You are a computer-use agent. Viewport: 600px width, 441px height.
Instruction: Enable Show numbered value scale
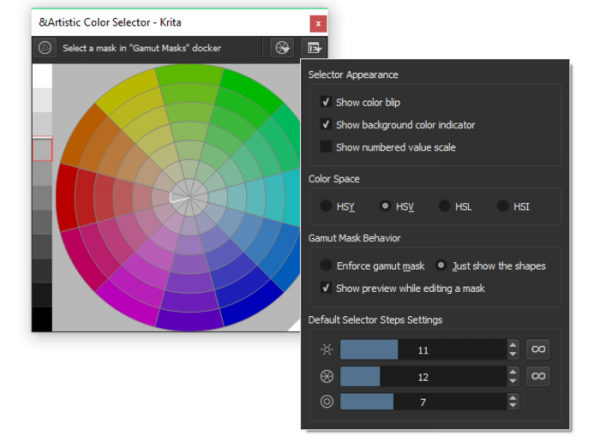tap(326, 147)
